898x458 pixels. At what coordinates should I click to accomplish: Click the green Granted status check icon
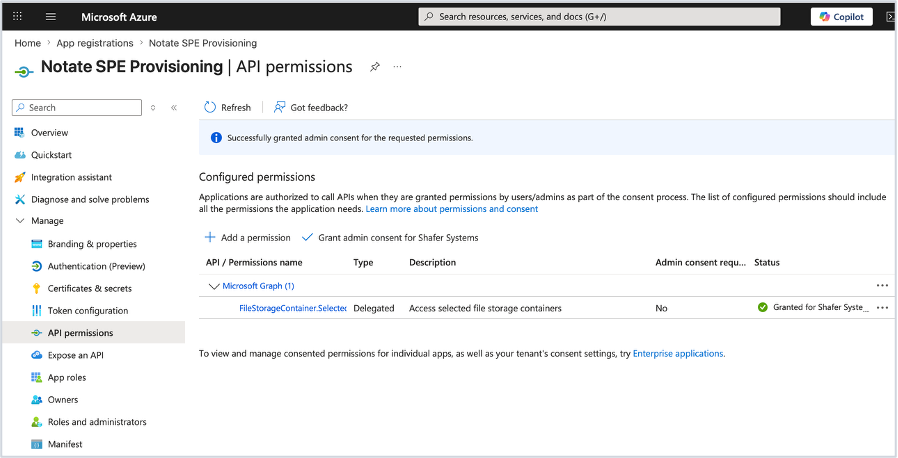coord(762,307)
